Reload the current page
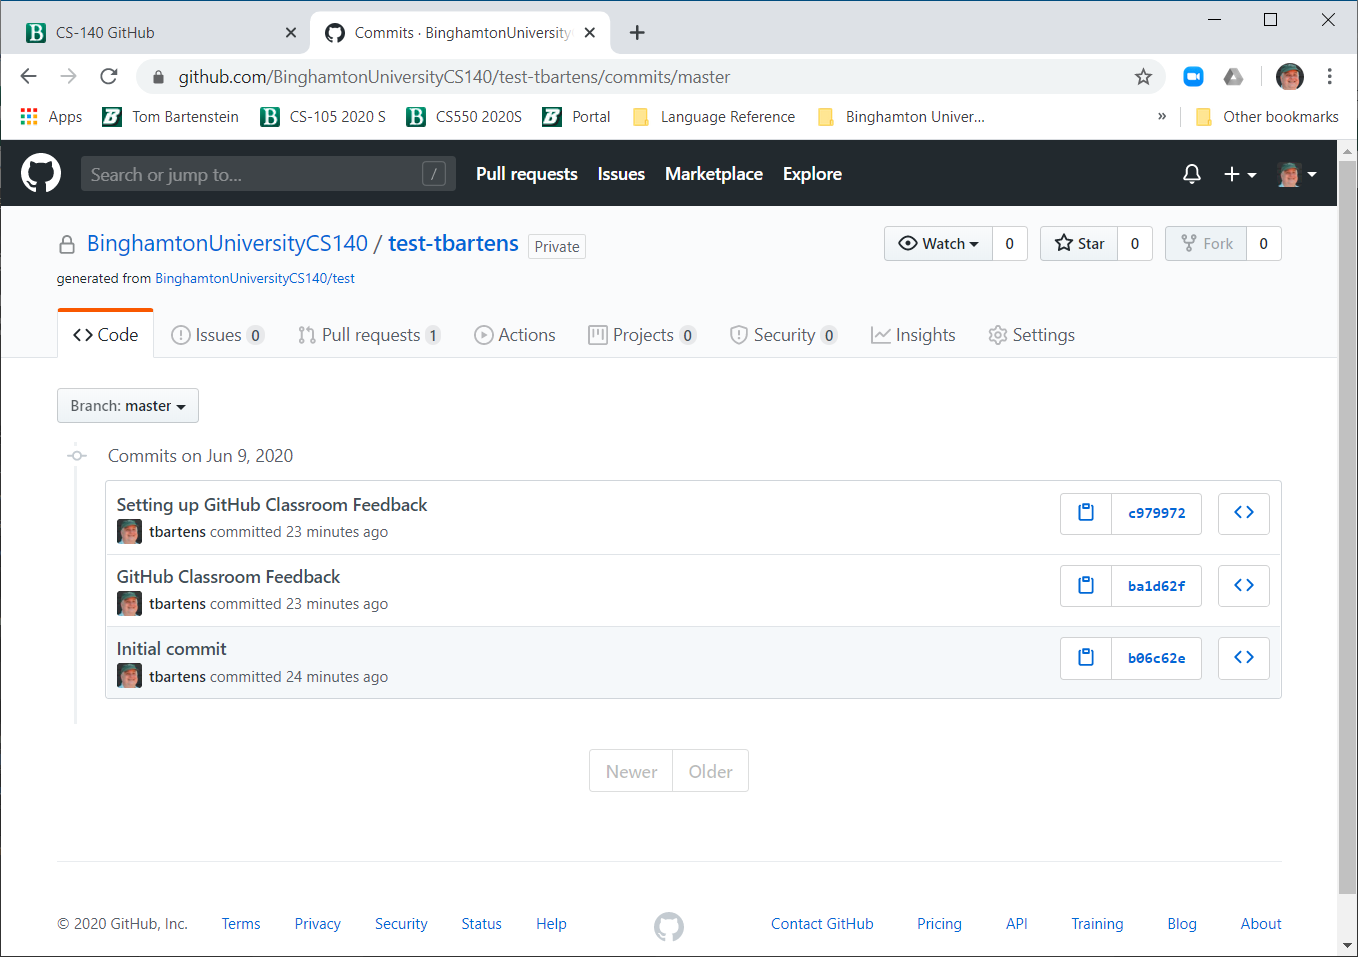This screenshot has width=1358, height=957. (109, 77)
